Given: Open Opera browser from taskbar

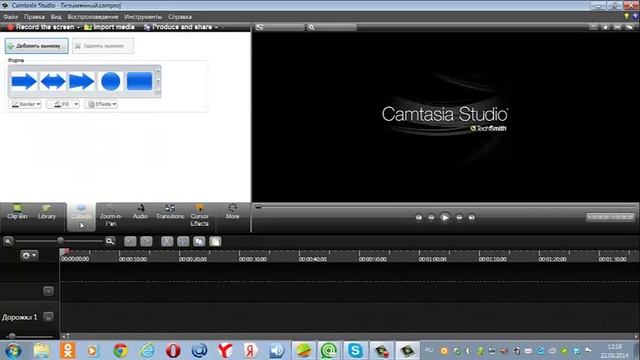Looking at the screenshot, I should click(x=173, y=351).
